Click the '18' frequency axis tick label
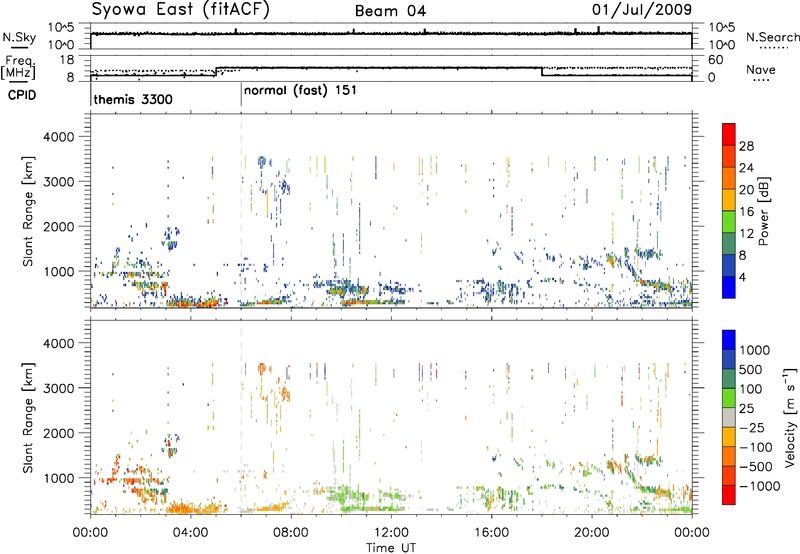 67,60
